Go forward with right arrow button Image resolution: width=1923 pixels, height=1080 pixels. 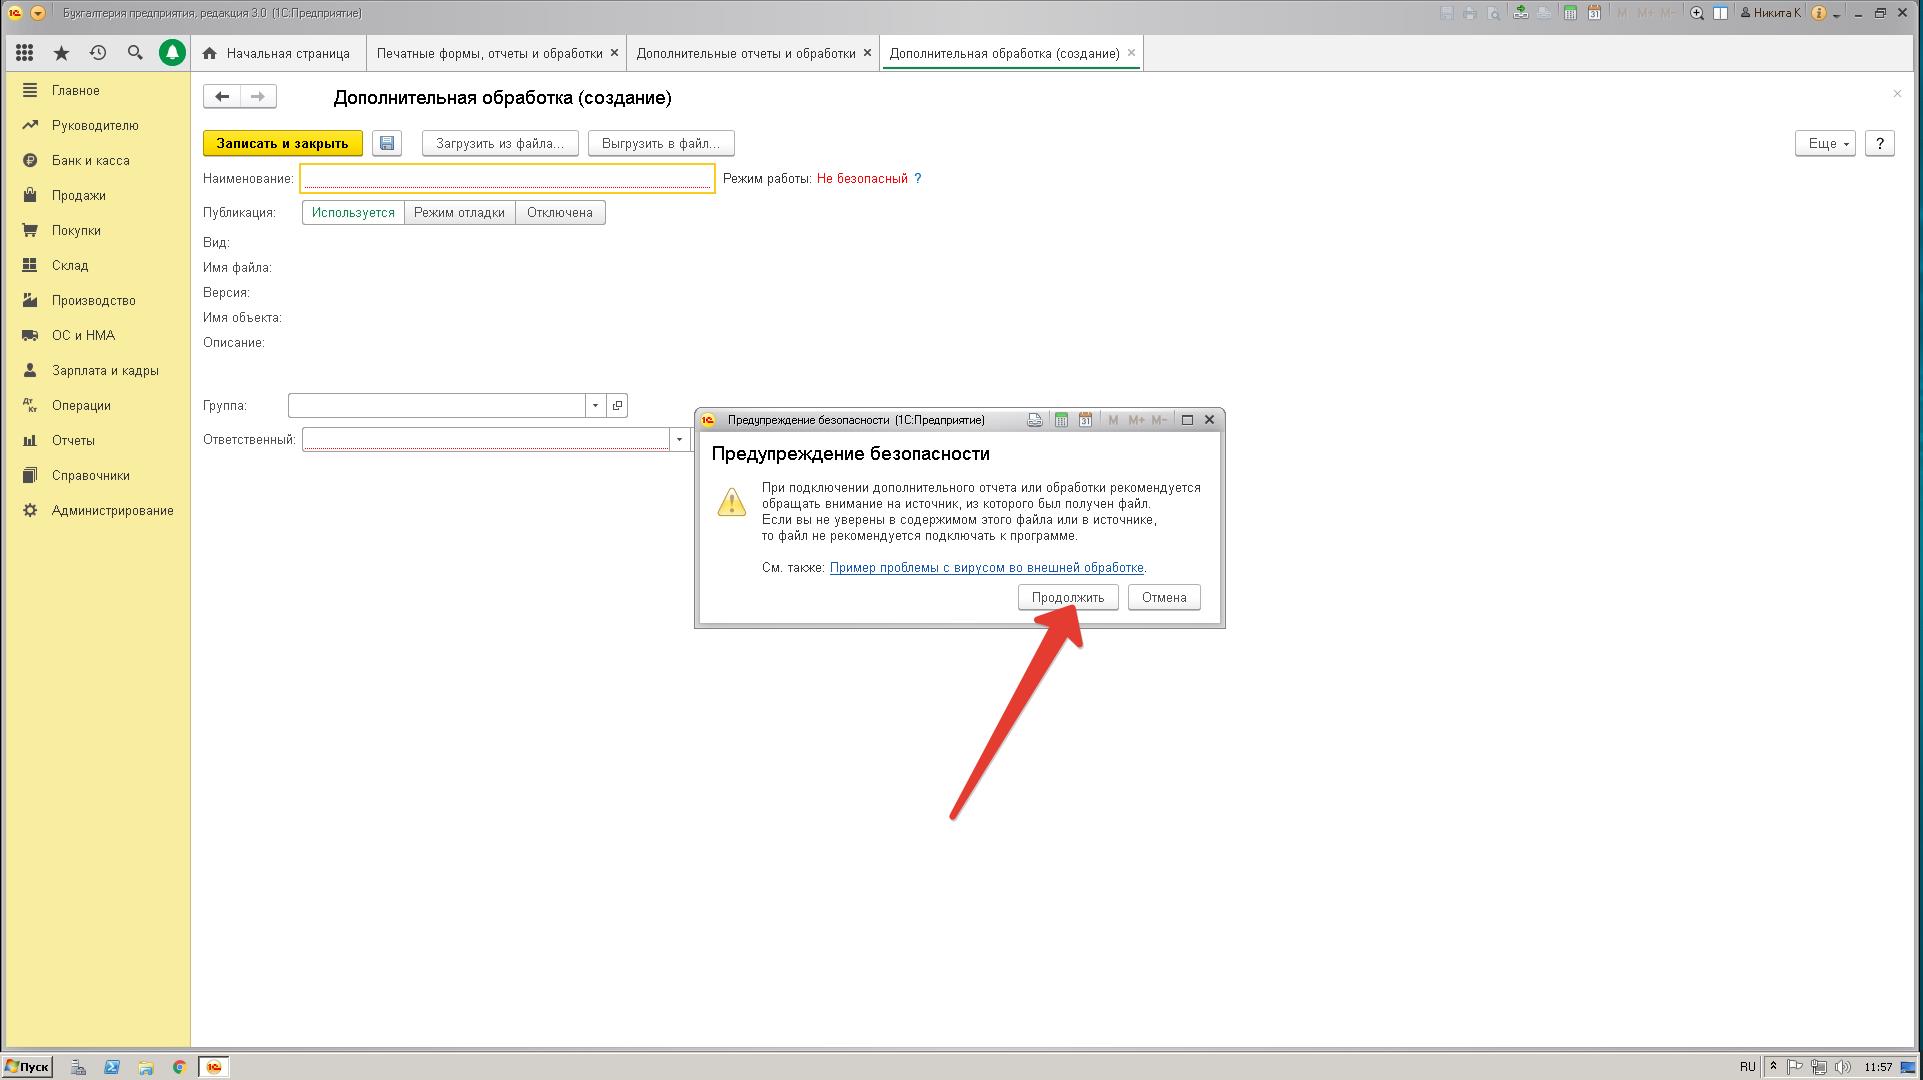[258, 96]
